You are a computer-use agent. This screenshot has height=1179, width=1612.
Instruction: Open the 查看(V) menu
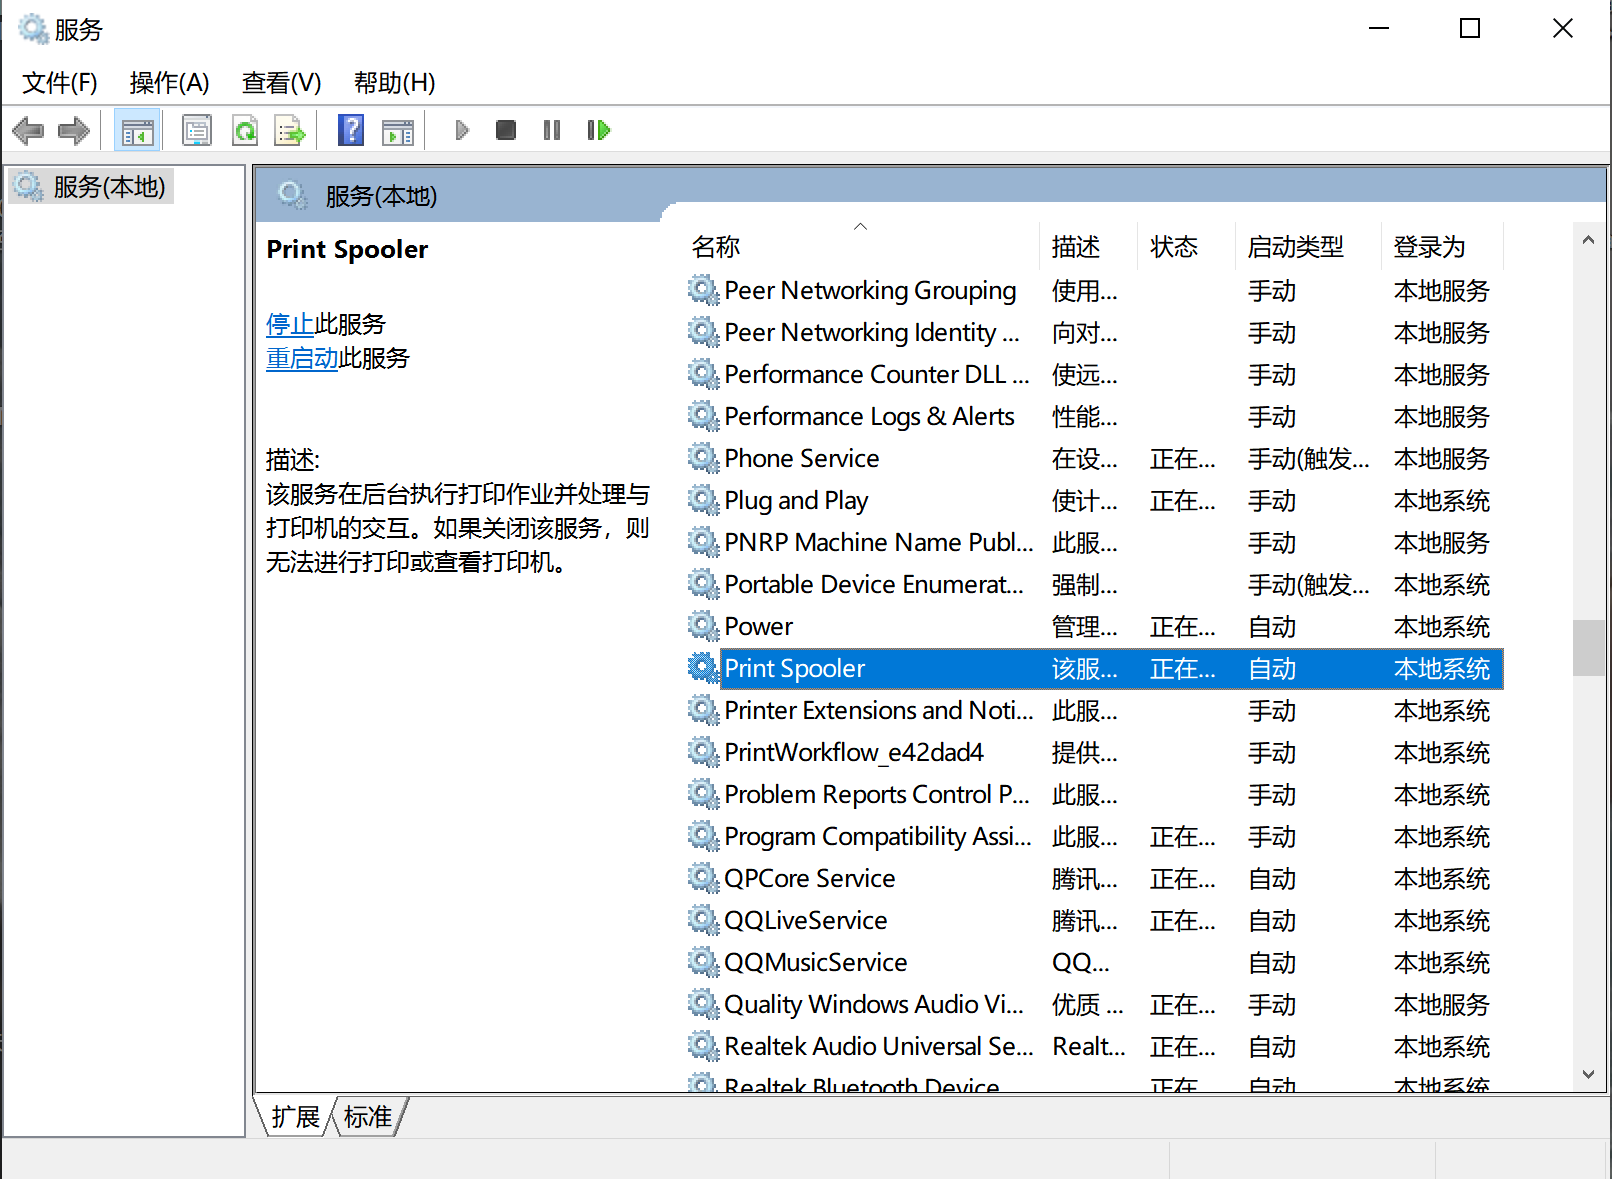click(x=281, y=83)
